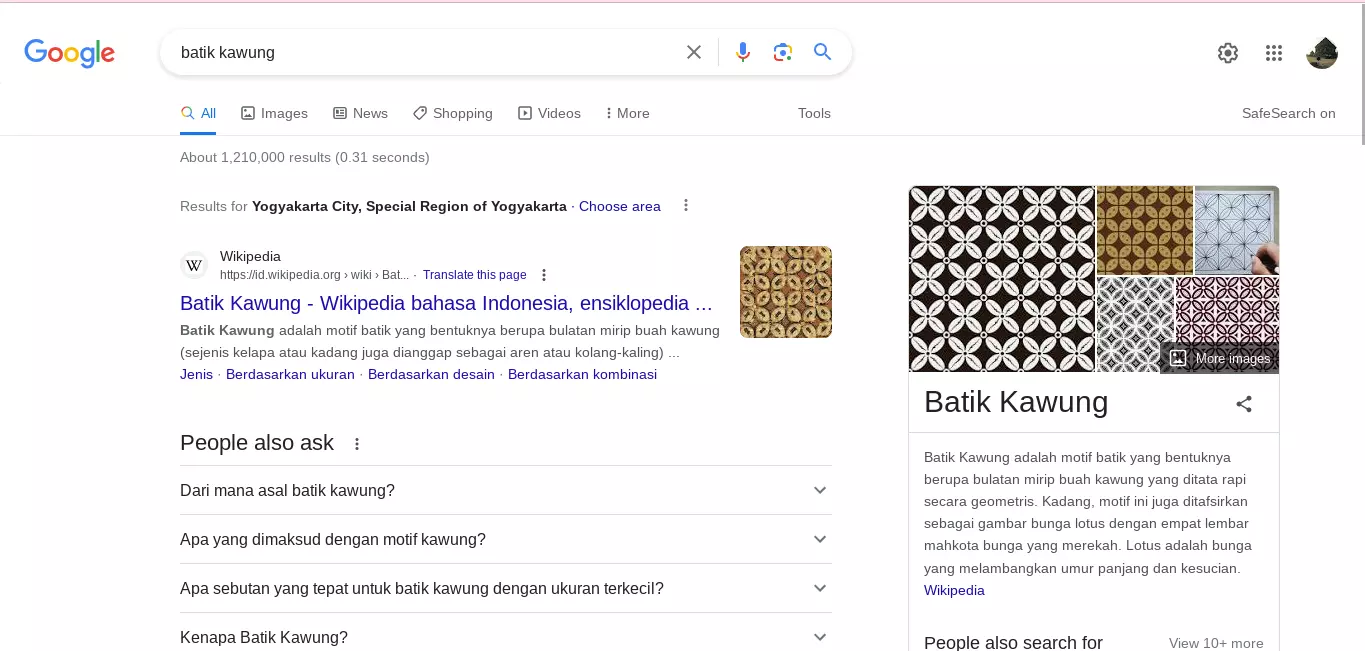
Task: Open the hand-drawn kawung sketch image
Action: tap(1237, 229)
